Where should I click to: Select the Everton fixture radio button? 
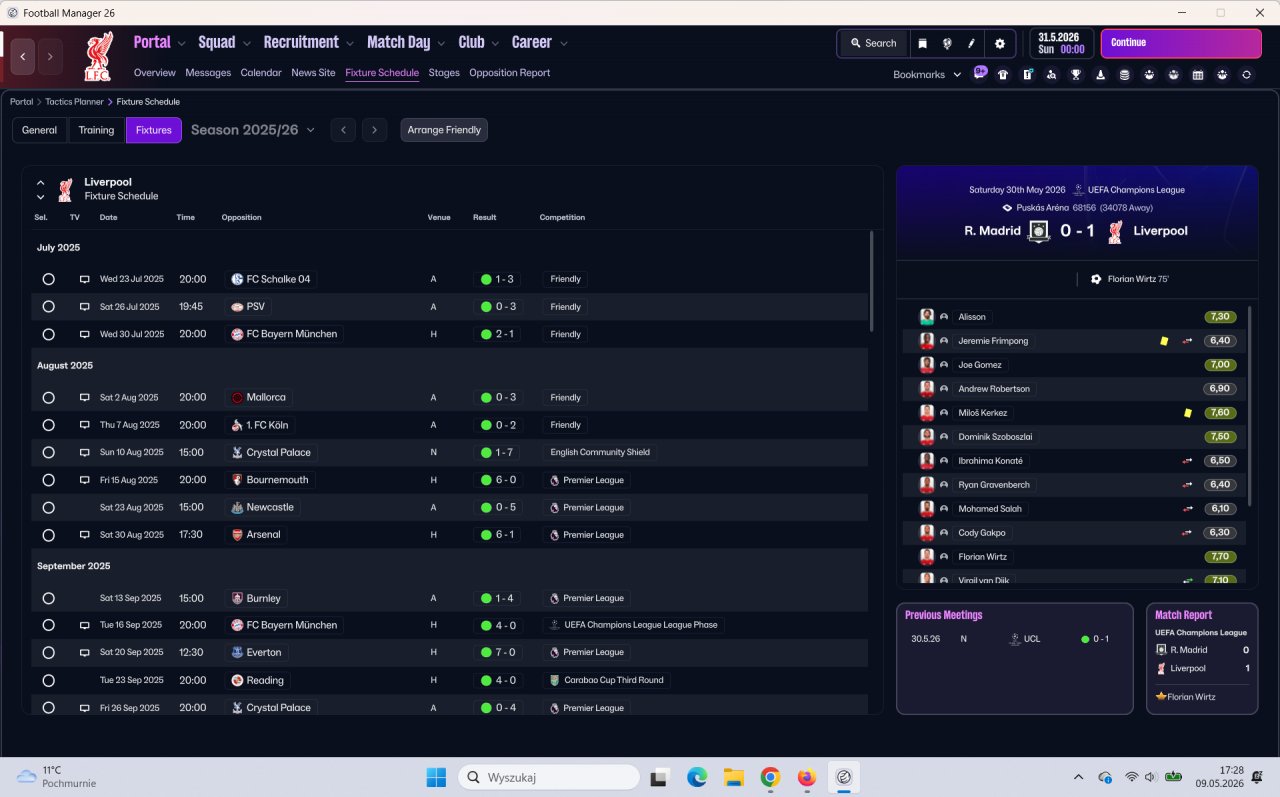point(48,652)
